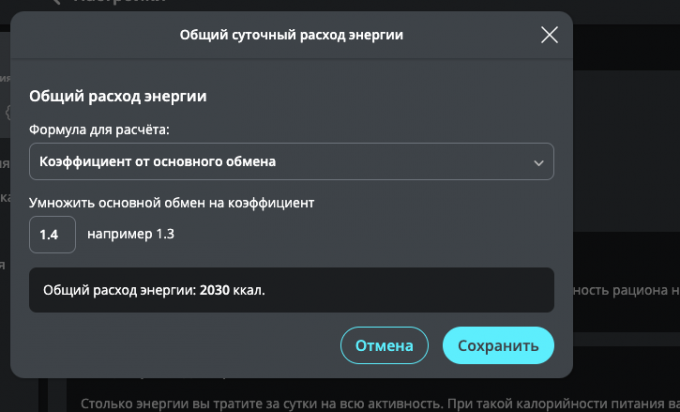680x412 pixels.
Task: Click the chevron arrow in formula dropdown
Action: [x=539, y=161]
